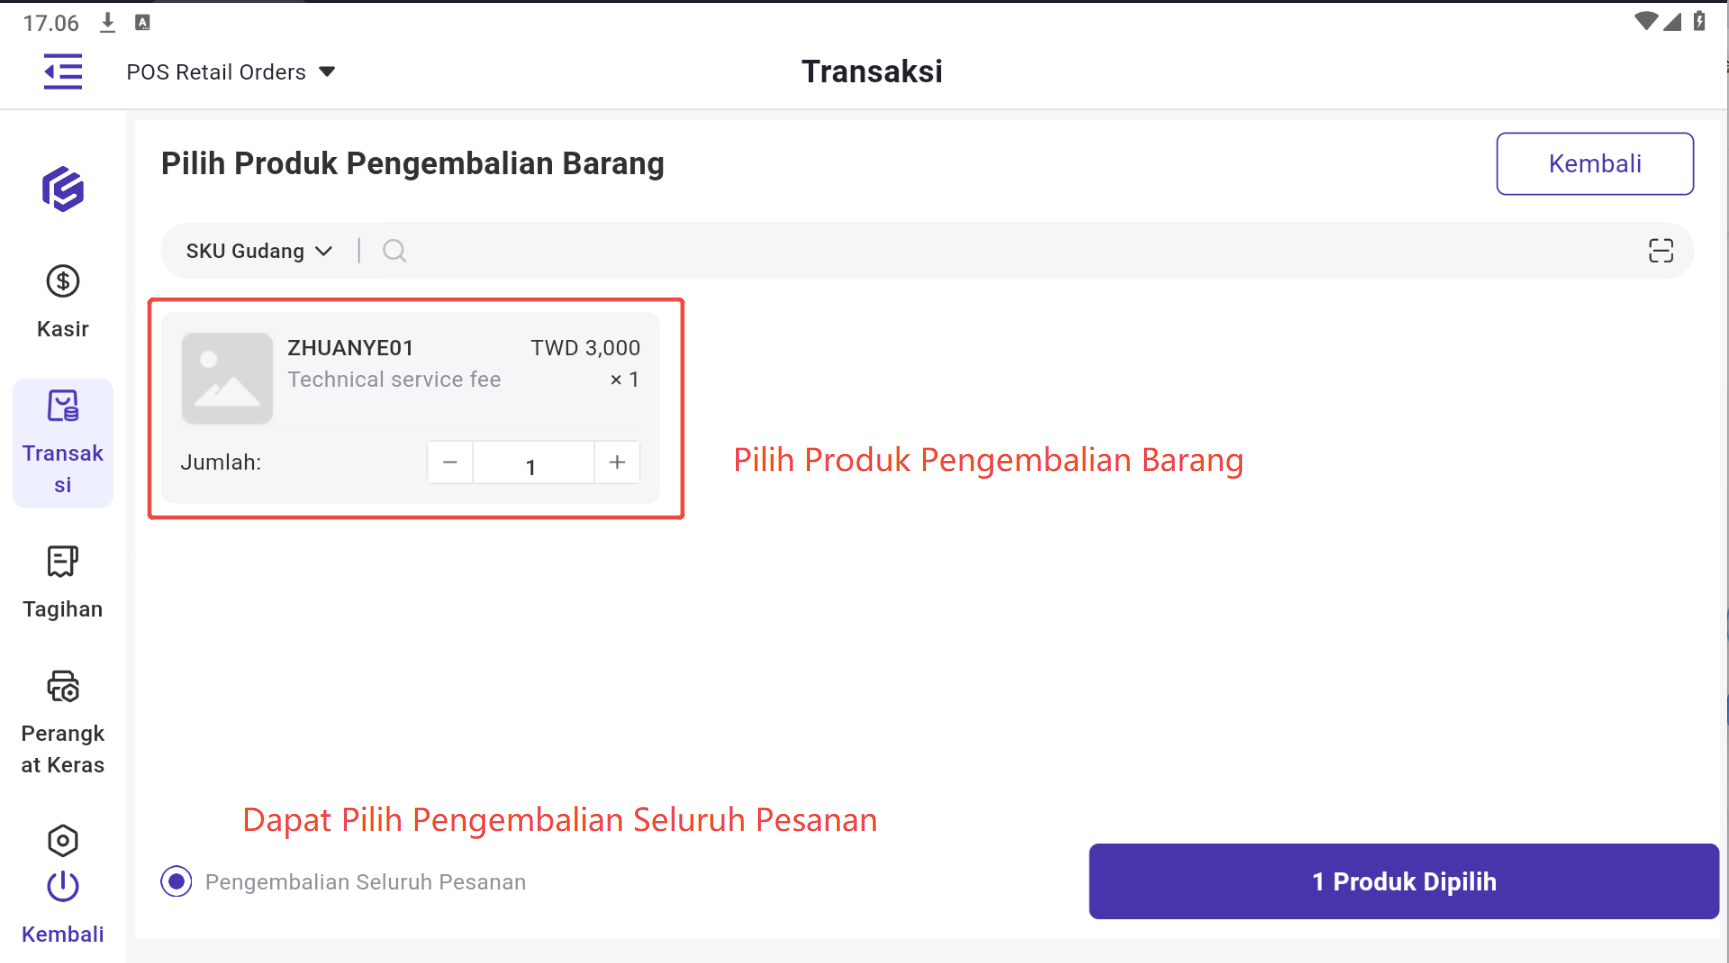Viewport: 1729px width, 963px height.
Task: Expand the POS Retail Orders dropdown
Action: (x=230, y=72)
